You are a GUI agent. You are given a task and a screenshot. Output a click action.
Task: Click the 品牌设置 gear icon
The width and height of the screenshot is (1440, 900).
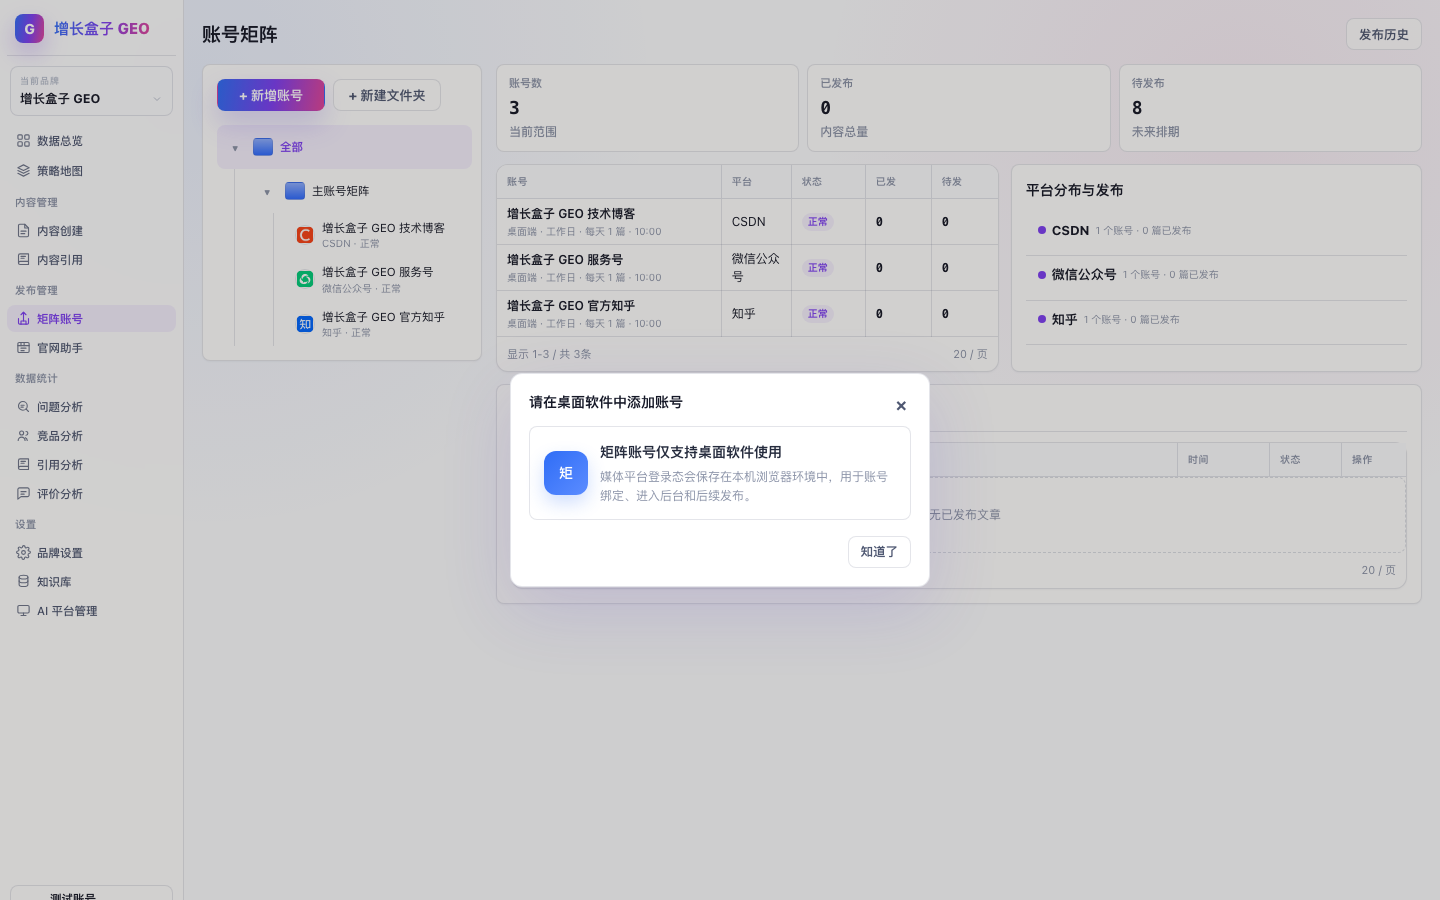pyautogui.click(x=23, y=553)
